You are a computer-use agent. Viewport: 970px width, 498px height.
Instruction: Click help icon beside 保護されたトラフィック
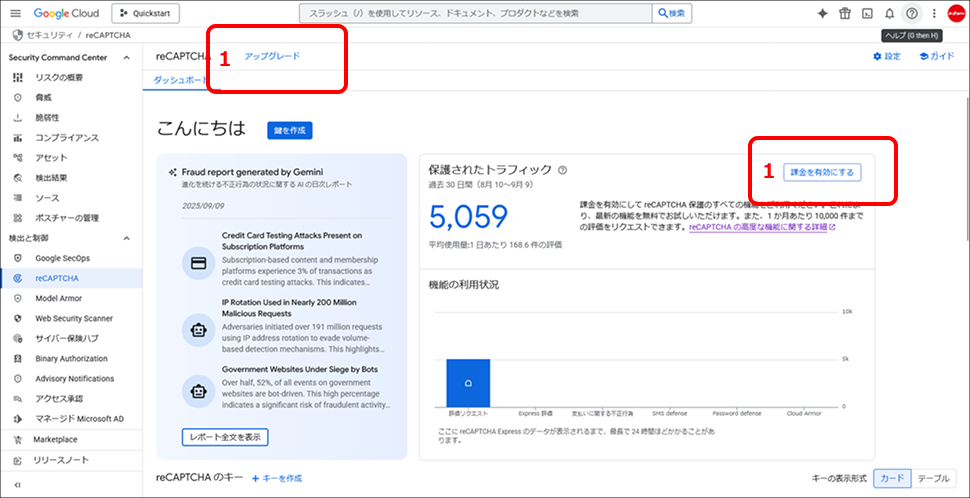pyautogui.click(x=562, y=170)
